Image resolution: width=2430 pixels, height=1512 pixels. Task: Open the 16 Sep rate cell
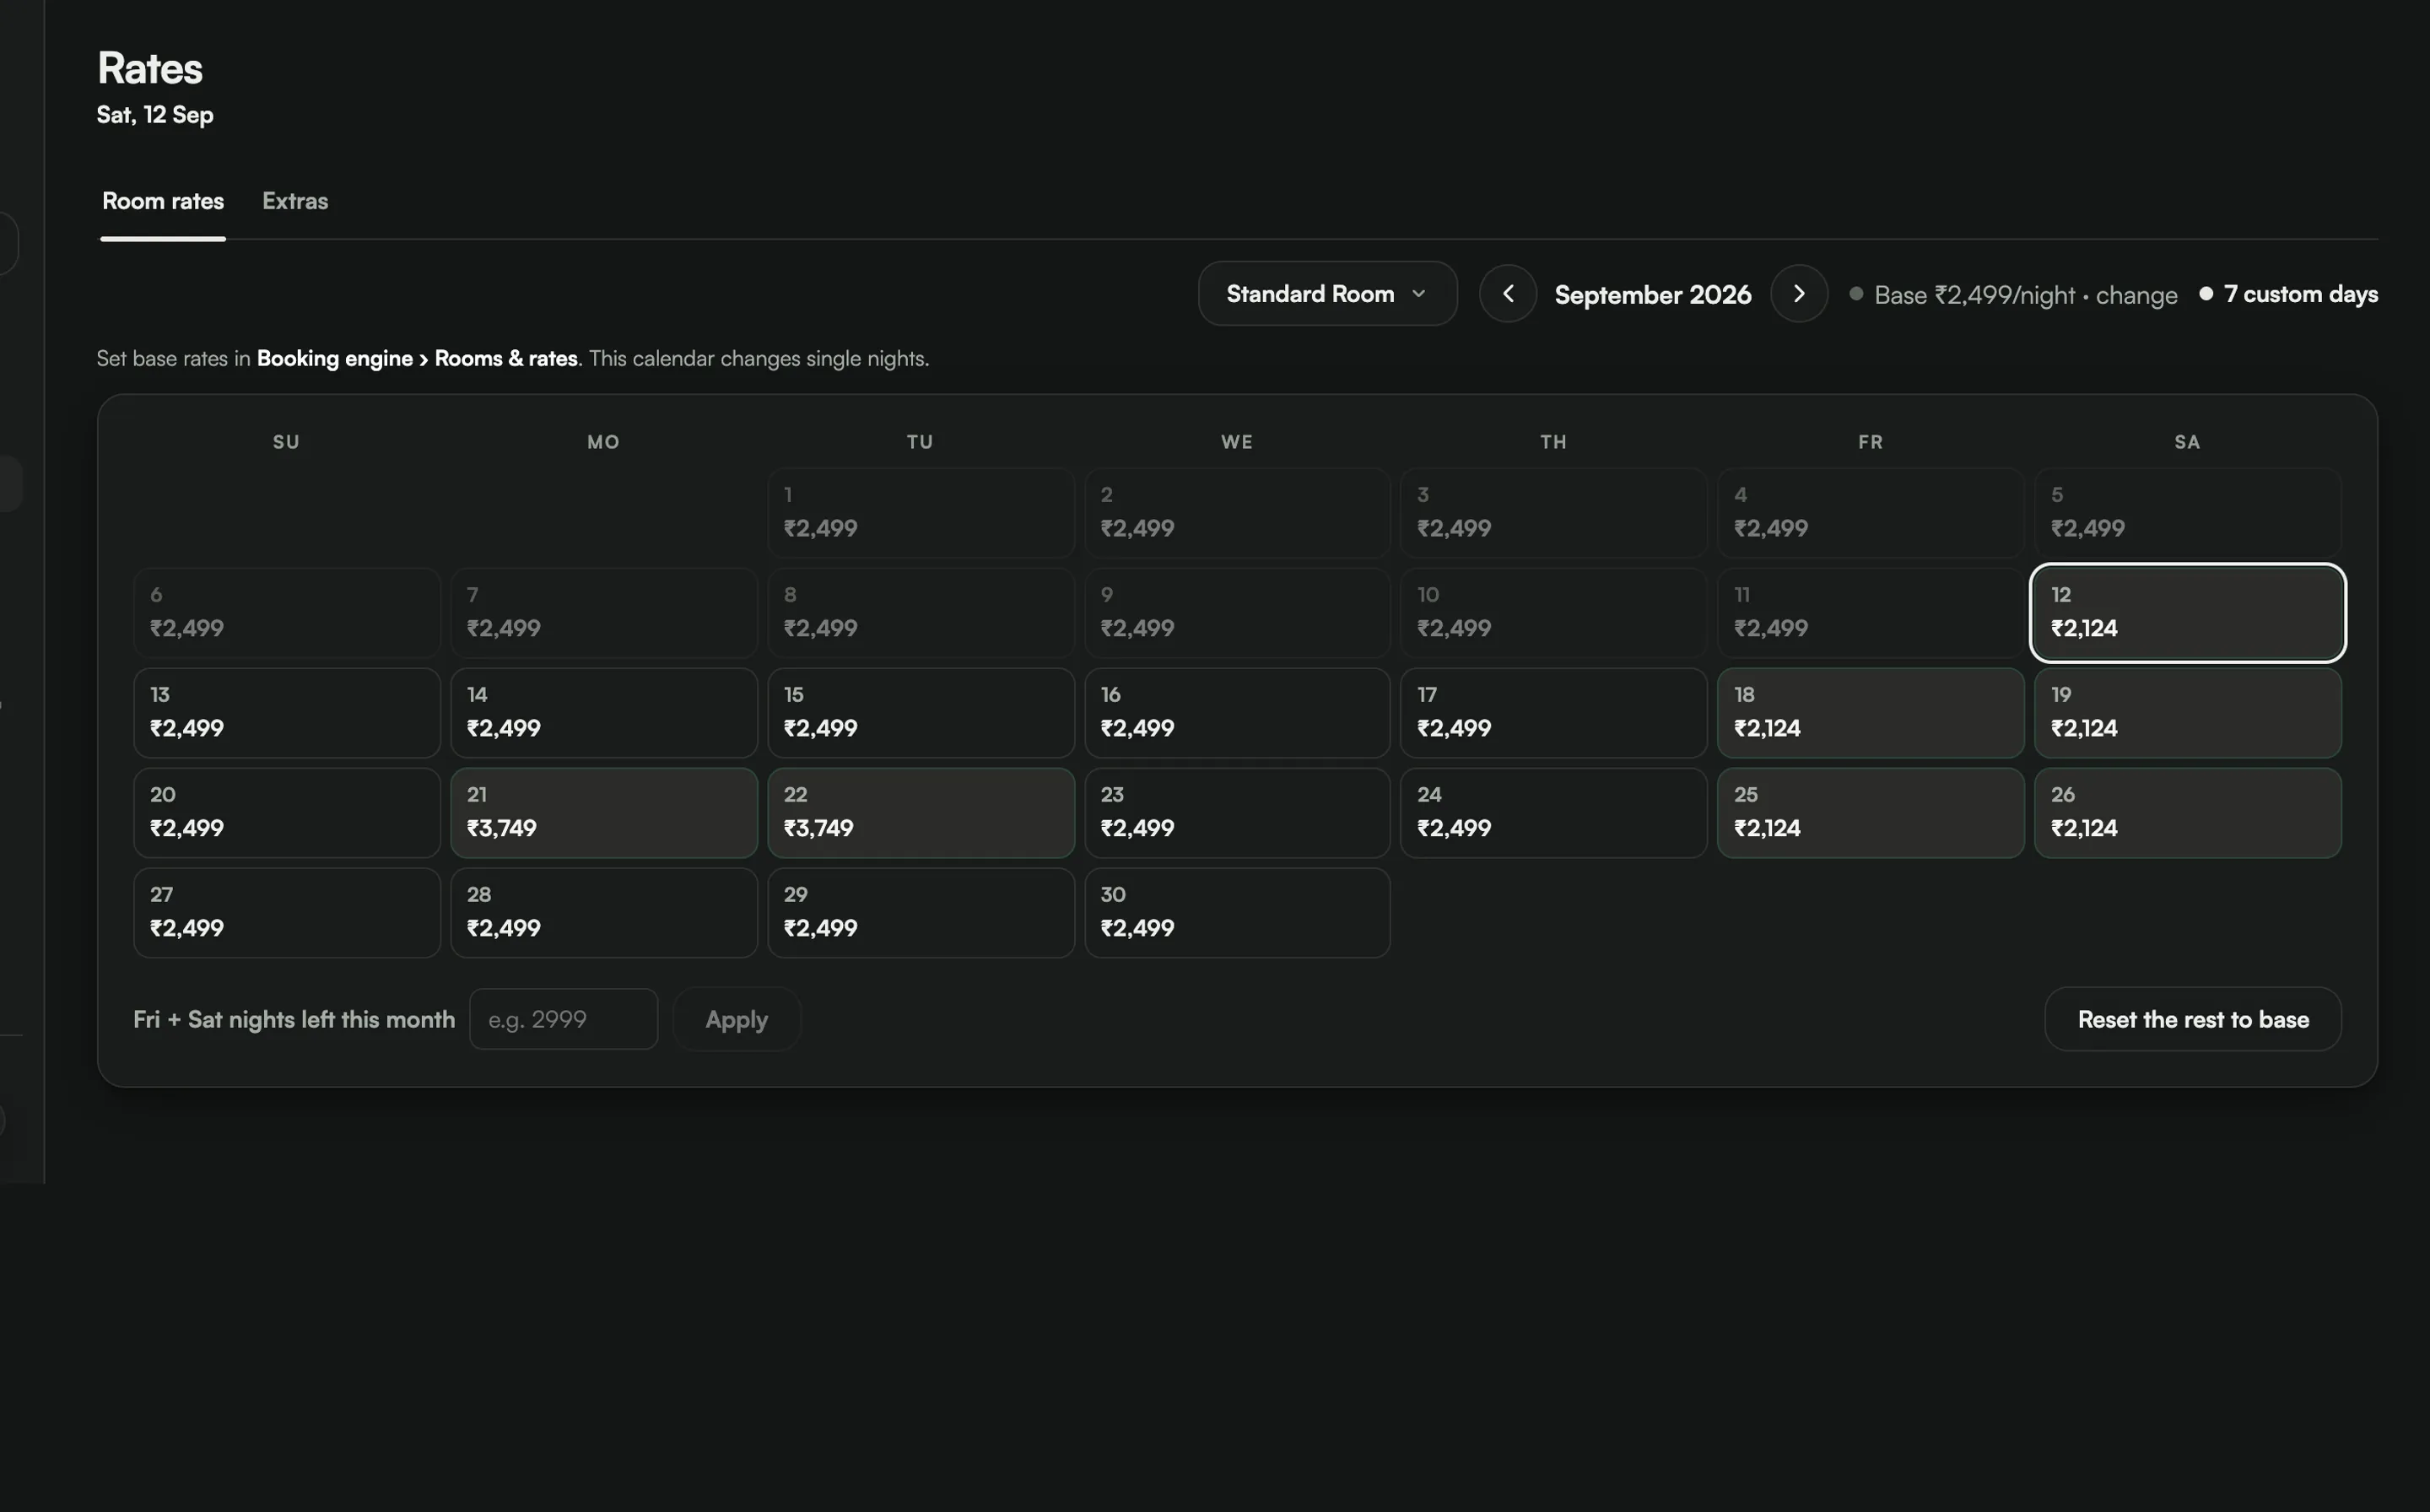[1237, 713]
